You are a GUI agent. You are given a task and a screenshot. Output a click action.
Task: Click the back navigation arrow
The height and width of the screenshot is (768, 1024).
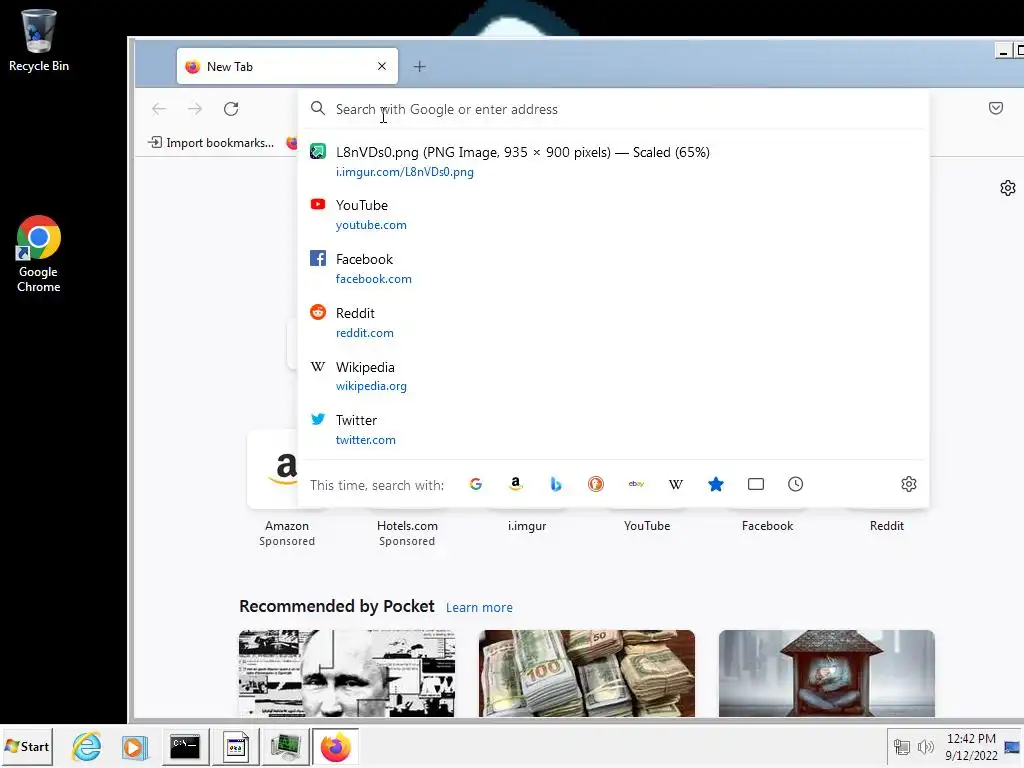click(x=159, y=109)
